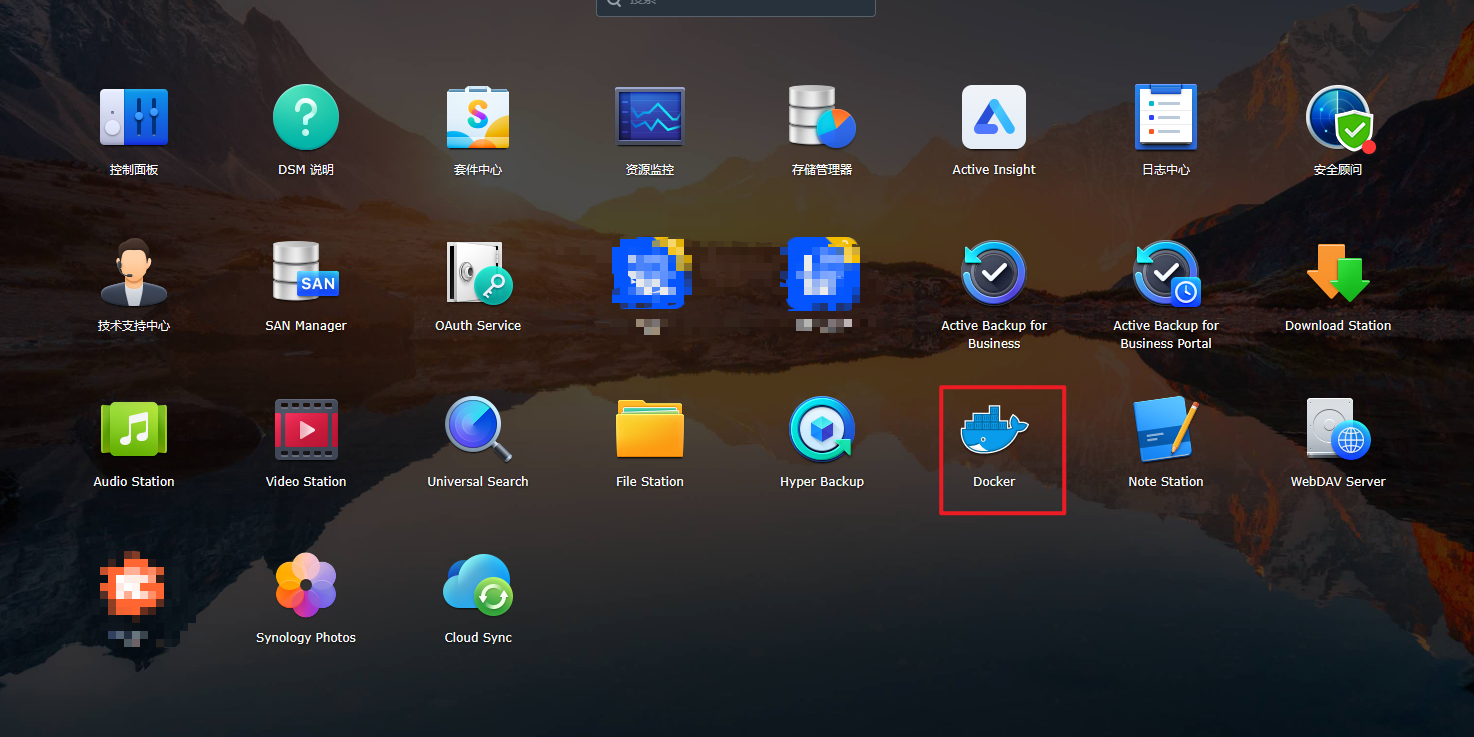Click the Cloud Sync label text
The image size is (1474, 737).
[478, 638]
